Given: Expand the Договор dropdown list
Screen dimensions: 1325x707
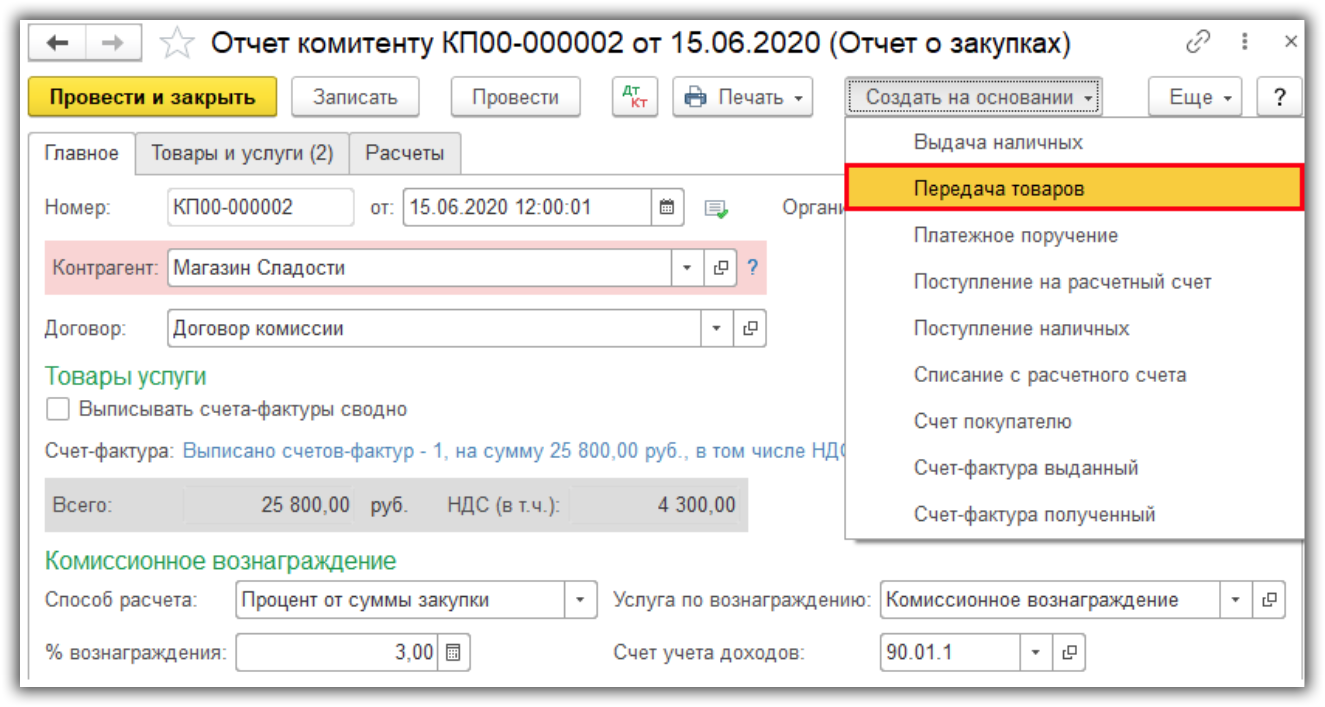Looking at the screenshot, I should (717, 328).
